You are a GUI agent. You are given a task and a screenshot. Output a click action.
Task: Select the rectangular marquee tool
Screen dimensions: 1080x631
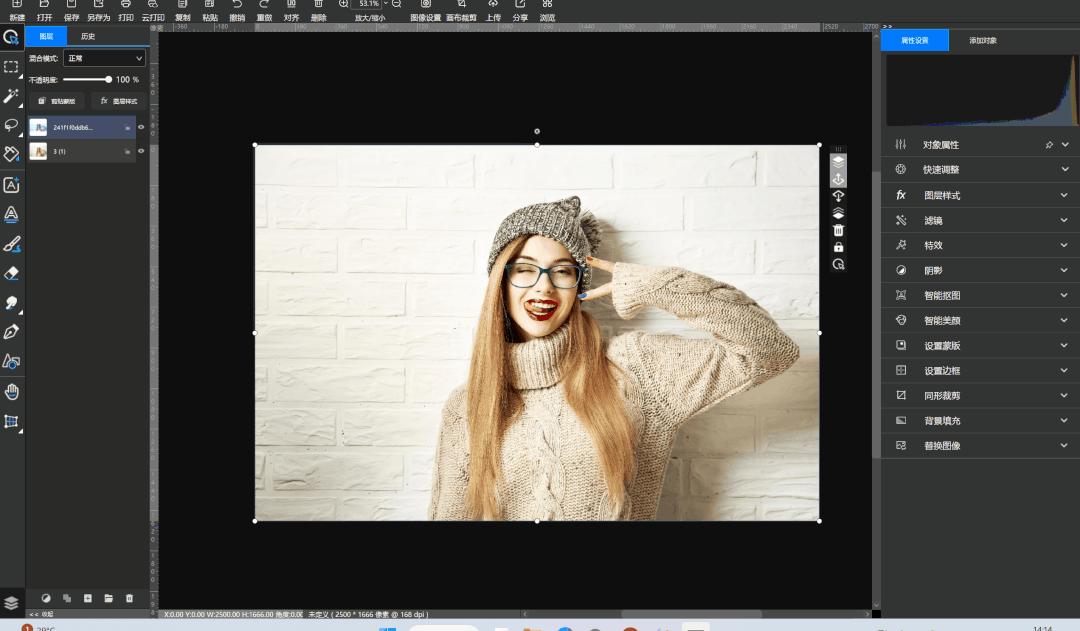[11, 67]
